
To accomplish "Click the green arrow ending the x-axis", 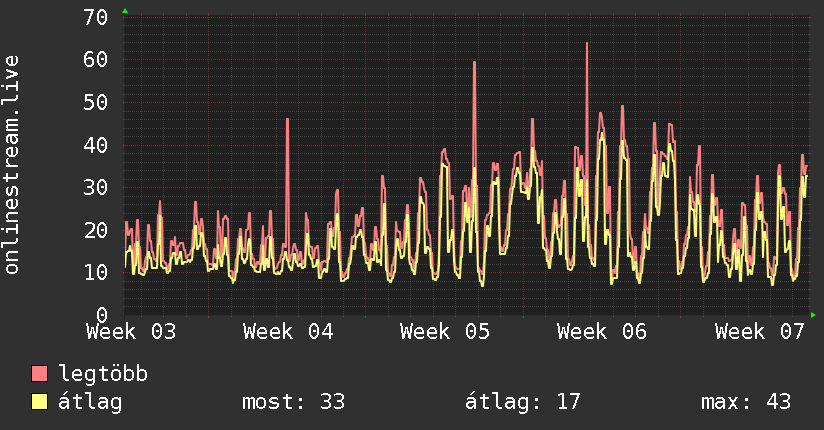I will pyautogui.click(x=813, y=315).
